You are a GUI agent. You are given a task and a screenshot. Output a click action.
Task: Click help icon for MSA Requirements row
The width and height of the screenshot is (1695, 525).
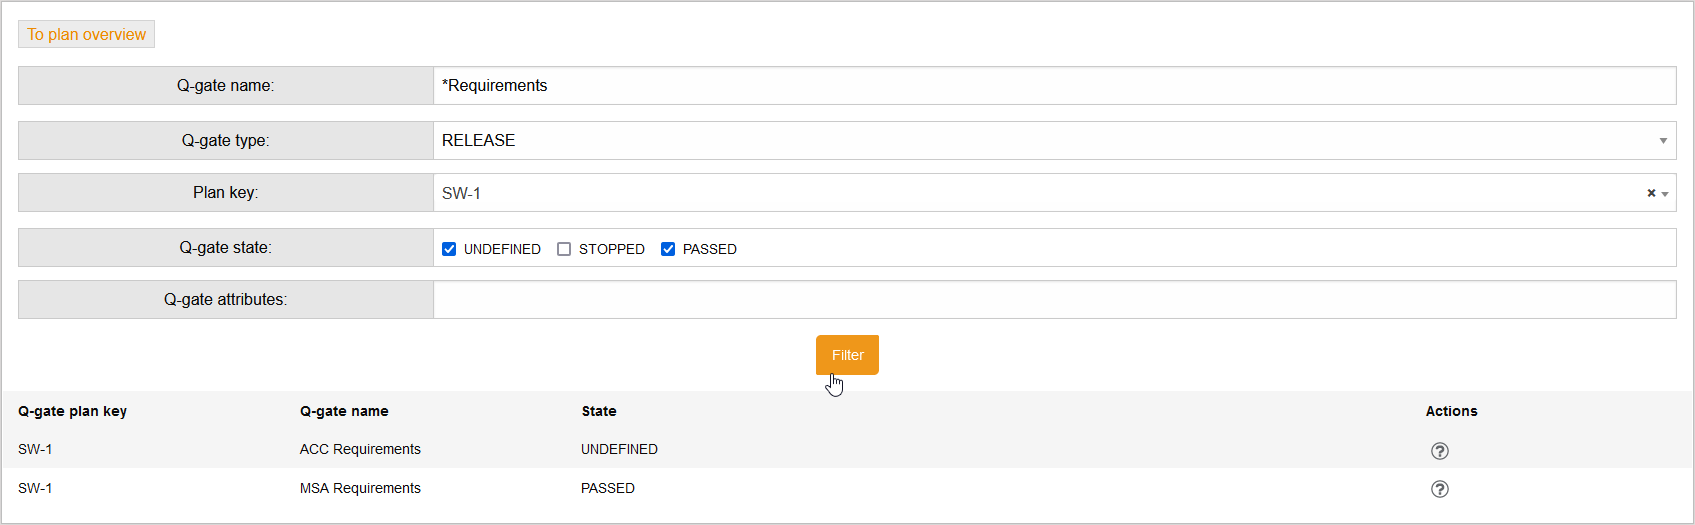(1439, 489)
